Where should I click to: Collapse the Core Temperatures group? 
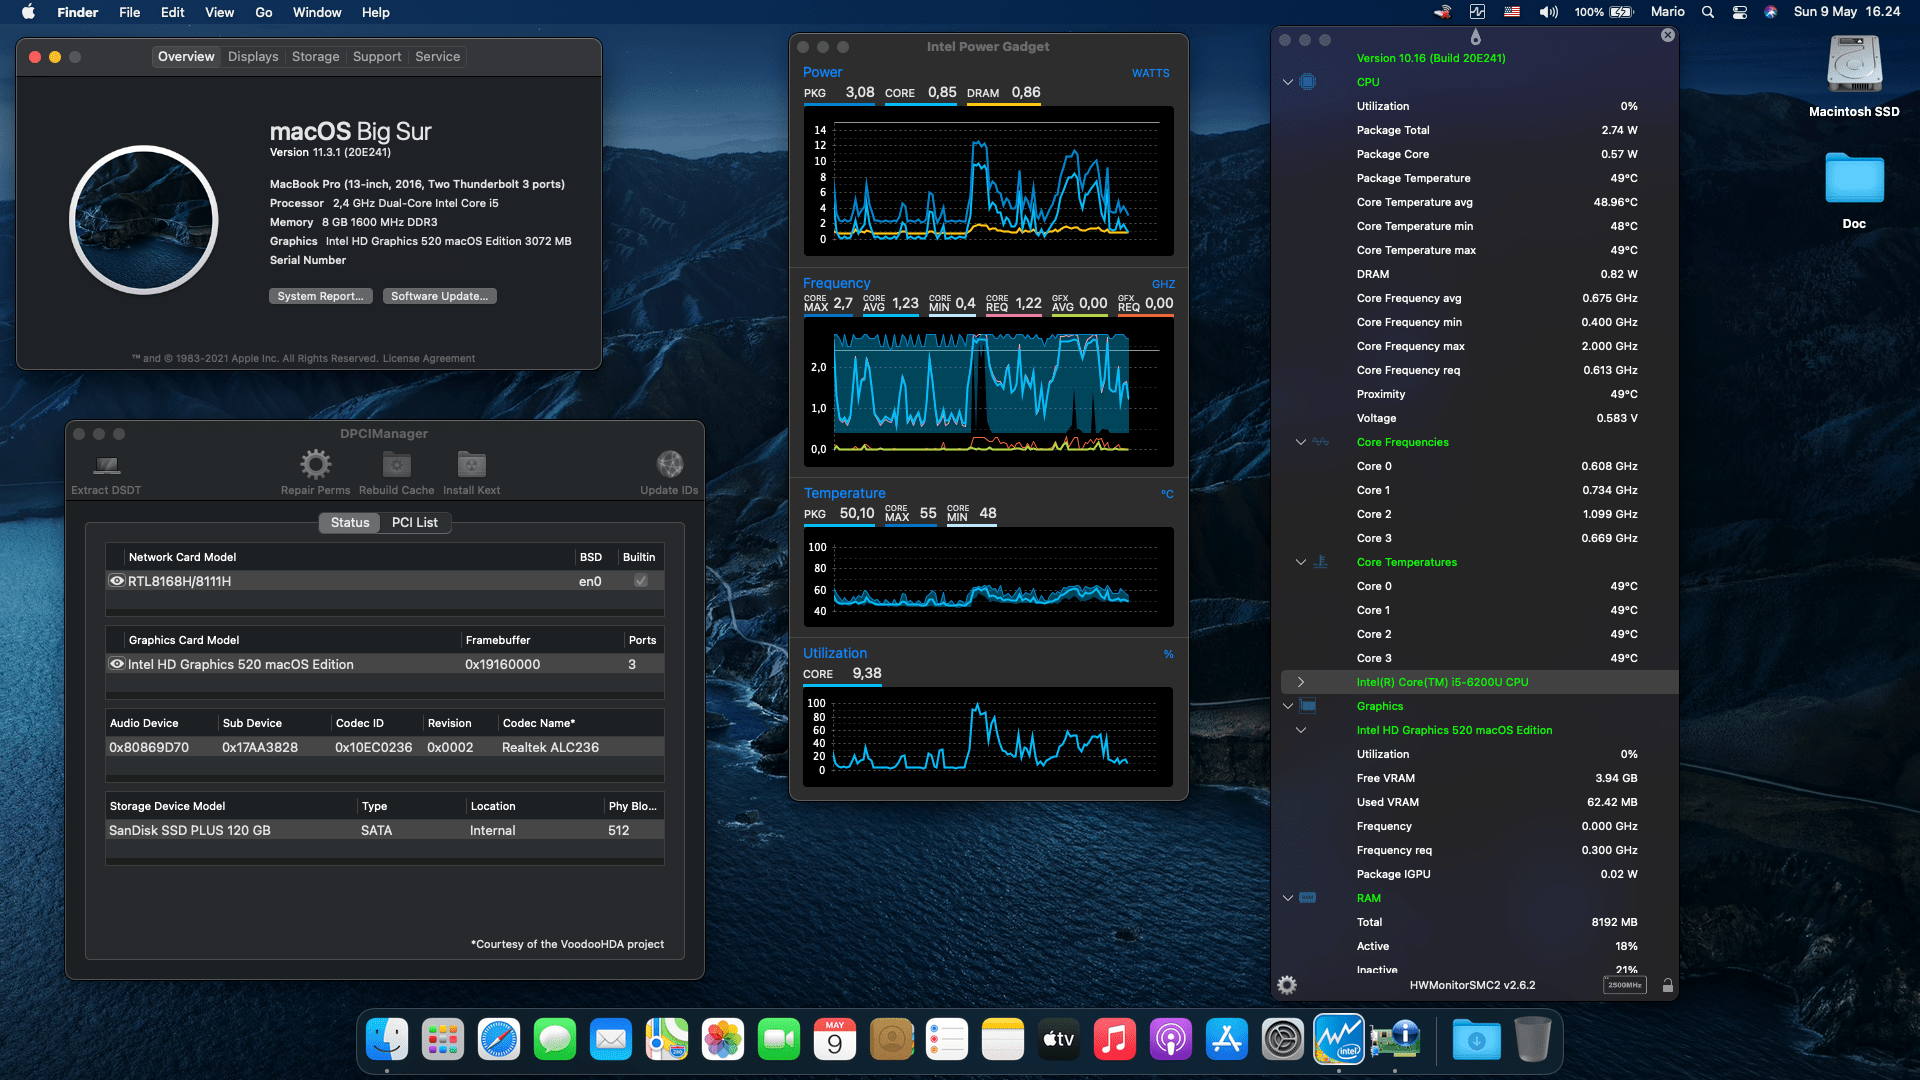coord(1301,562)
